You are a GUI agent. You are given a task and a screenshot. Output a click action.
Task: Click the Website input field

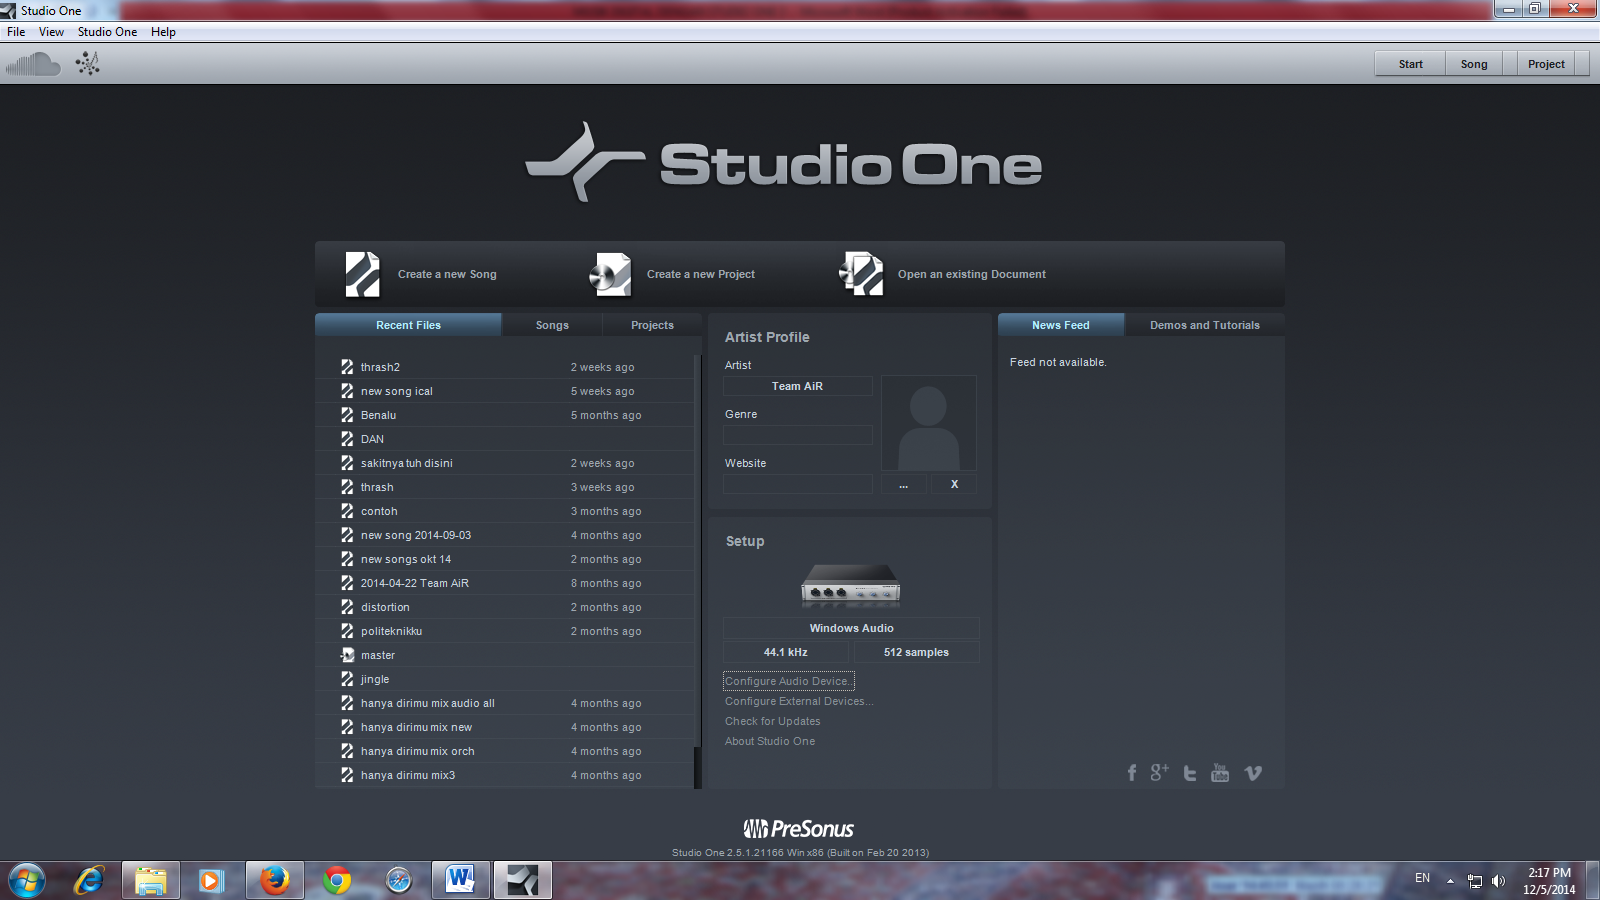[x=798, y=484]
